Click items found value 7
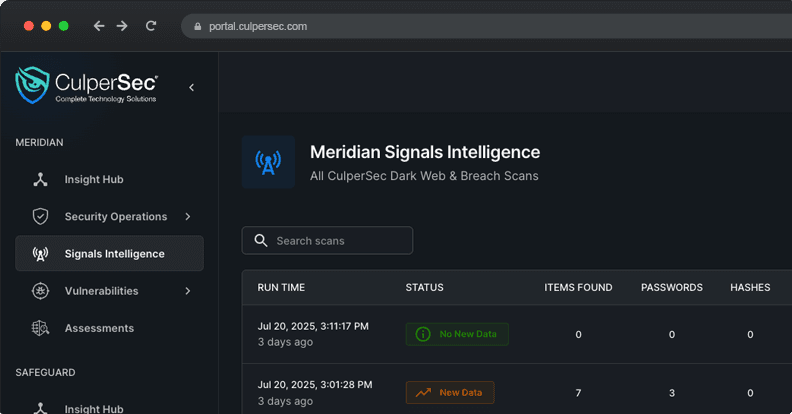The height and width of the screenshot is (414, 792). (578, 393)
